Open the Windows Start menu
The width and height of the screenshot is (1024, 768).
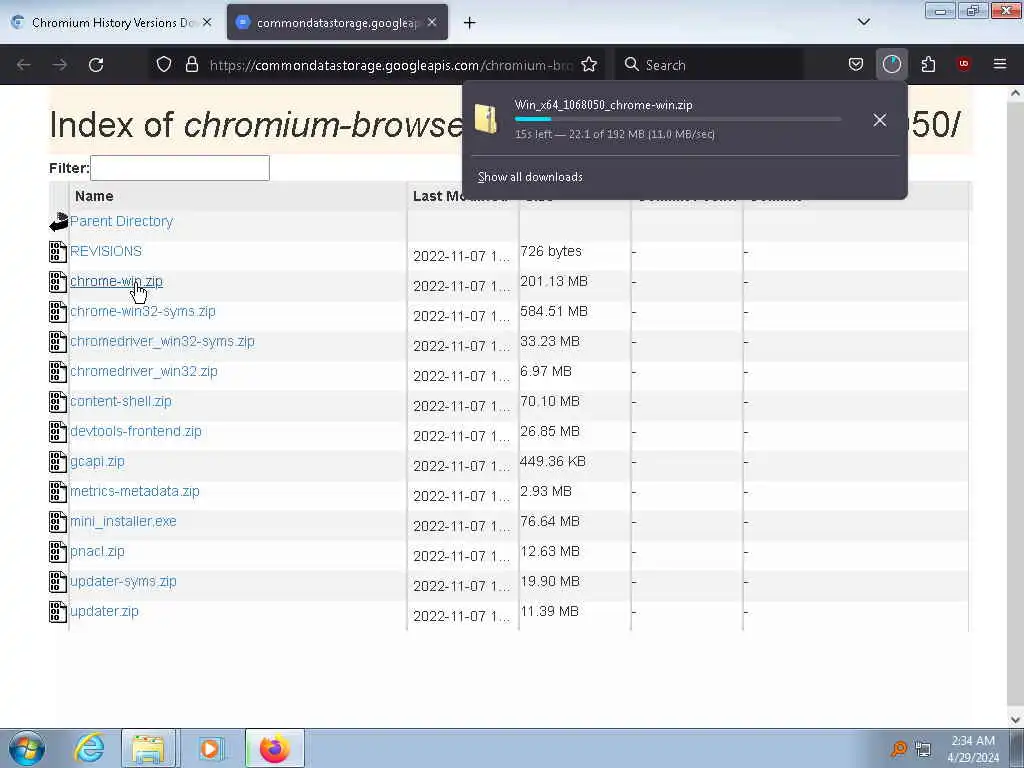click(27, 748)
